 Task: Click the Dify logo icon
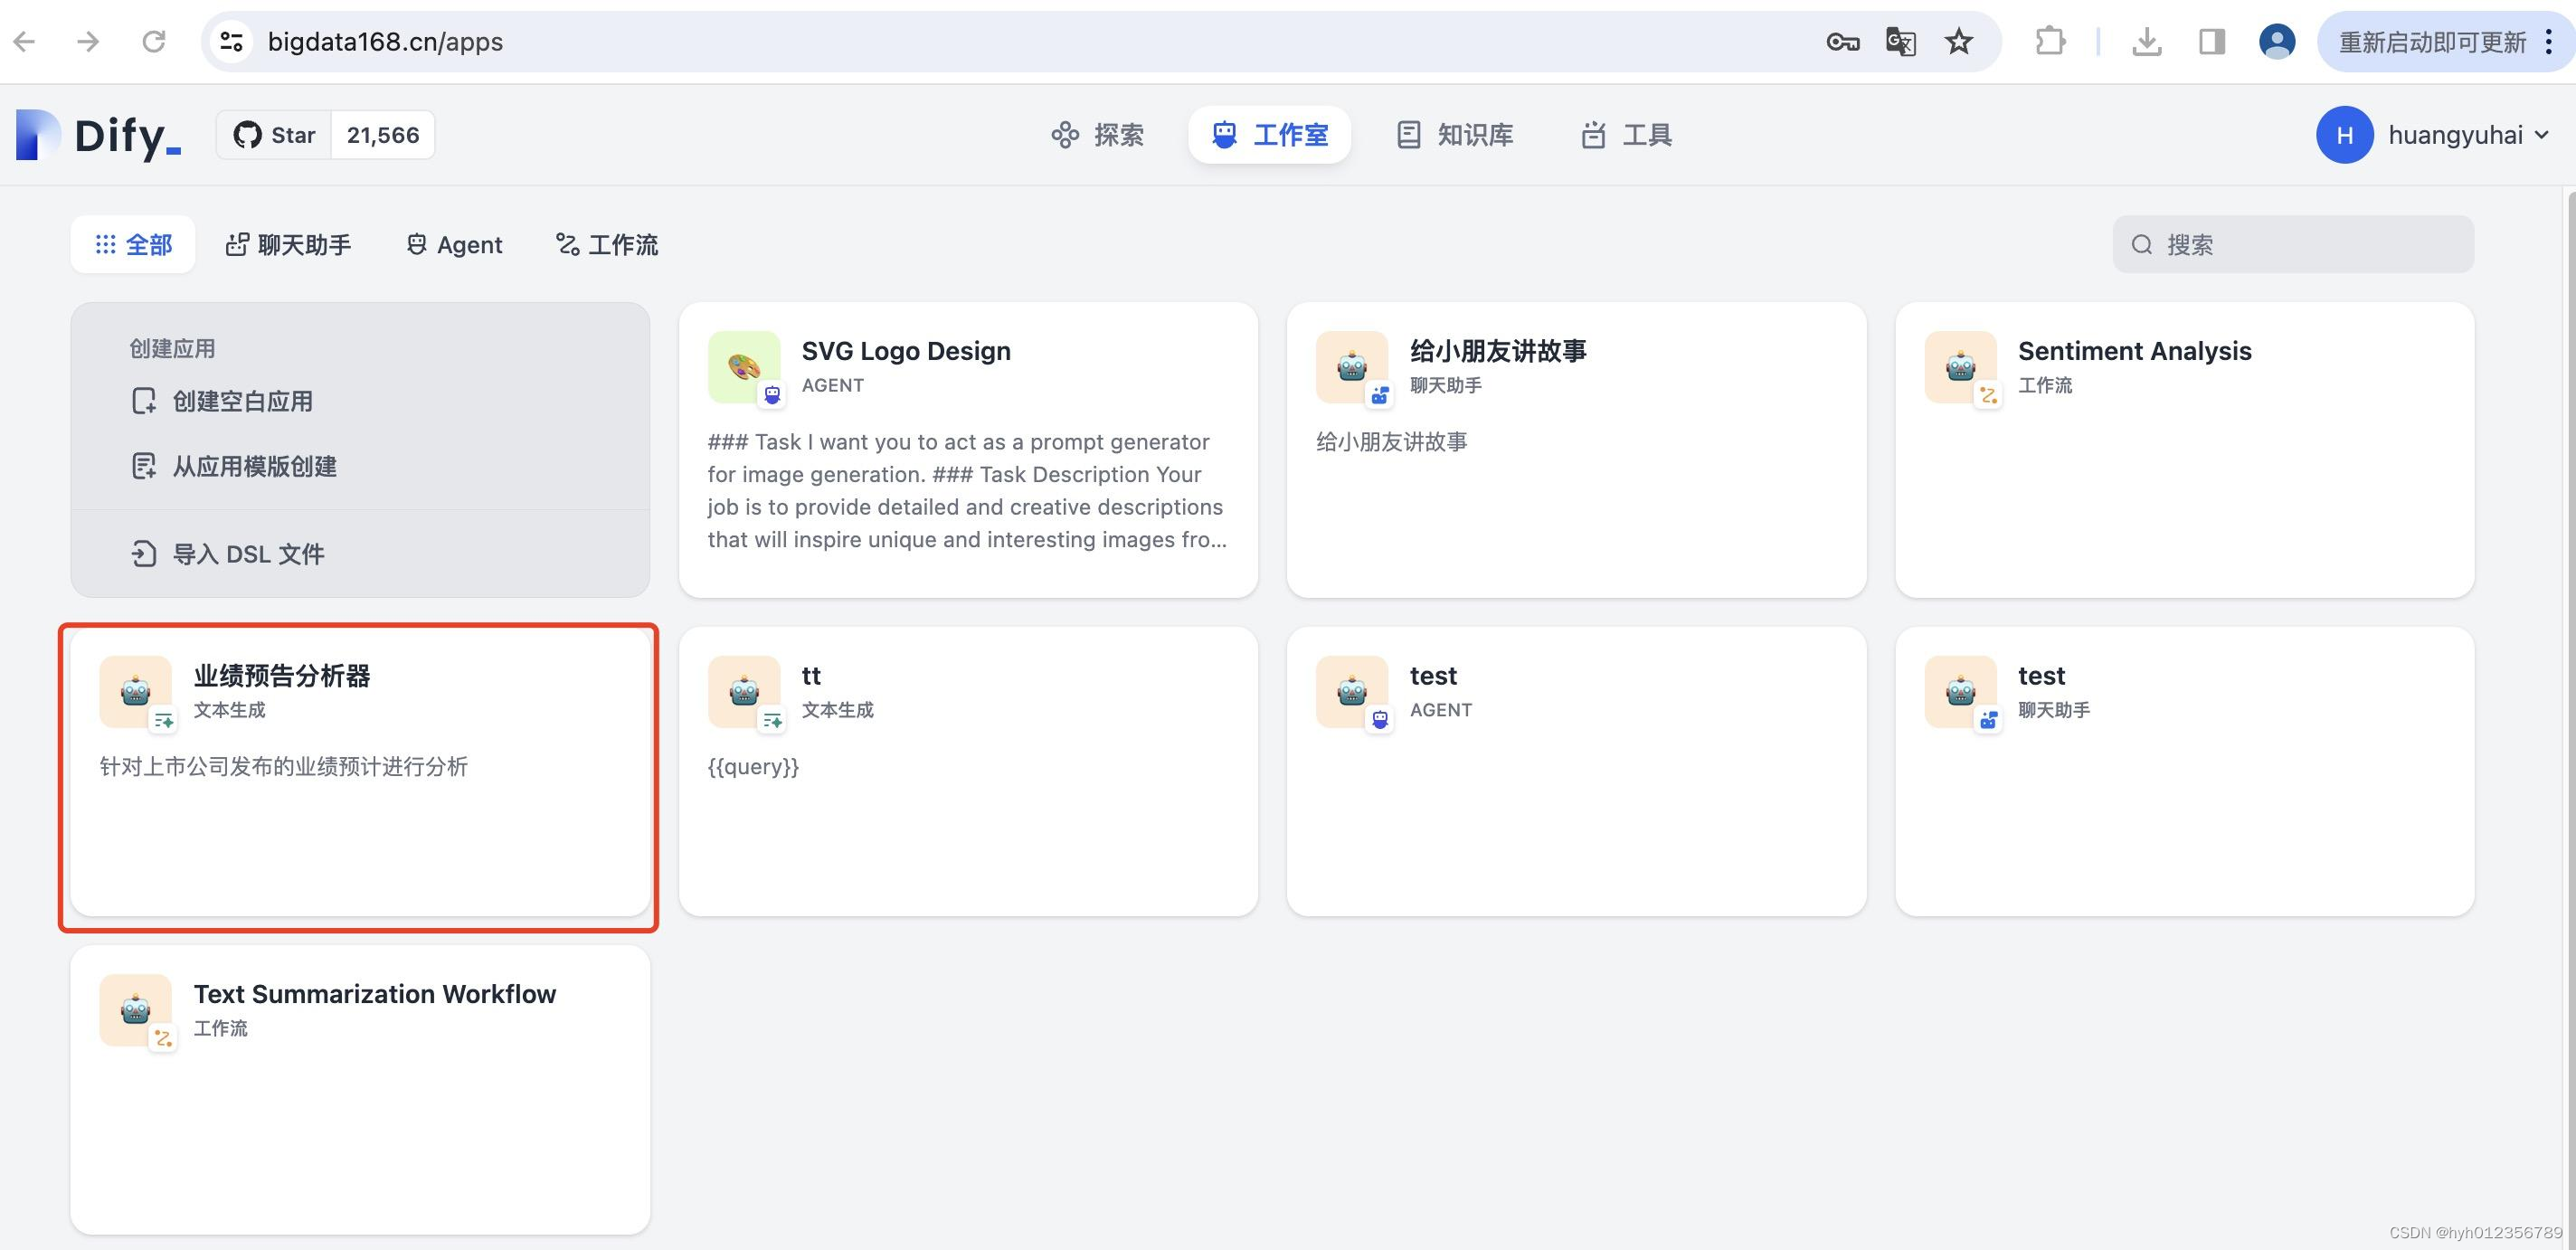(x=38, y=135)
